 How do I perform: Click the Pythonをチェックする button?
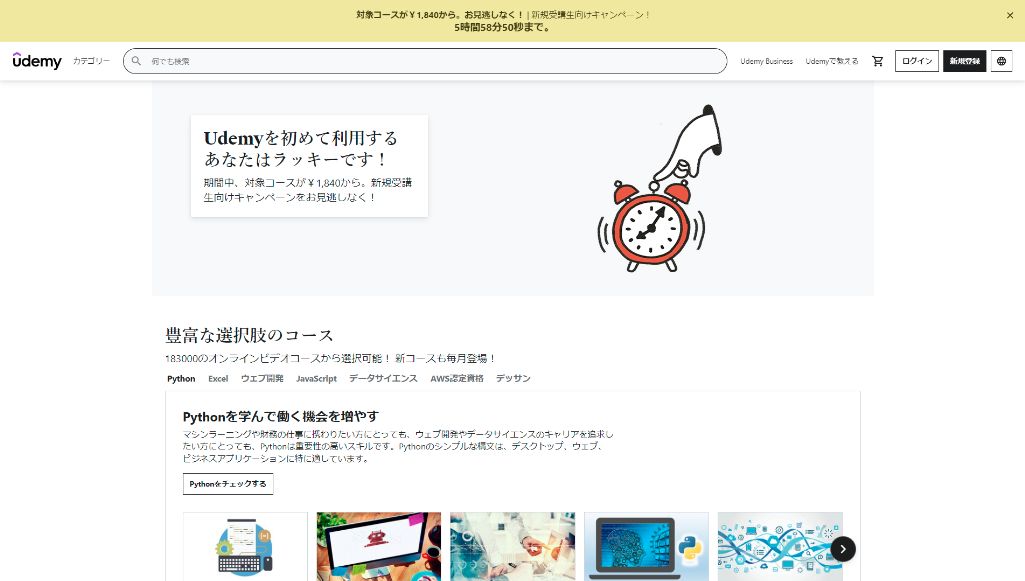228,484
